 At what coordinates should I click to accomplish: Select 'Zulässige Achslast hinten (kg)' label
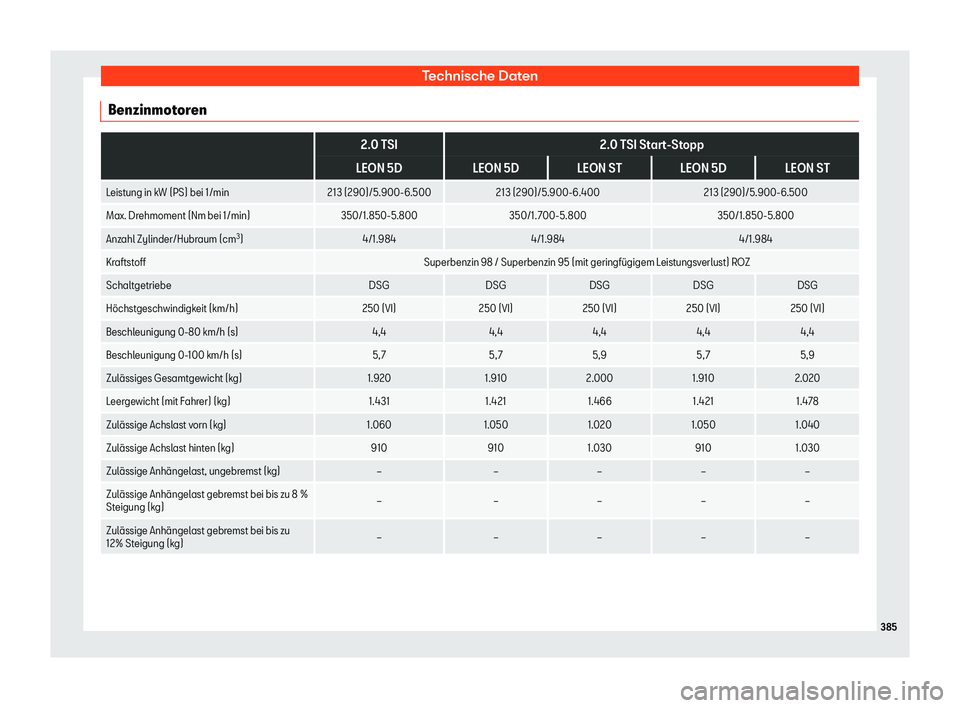170,448
